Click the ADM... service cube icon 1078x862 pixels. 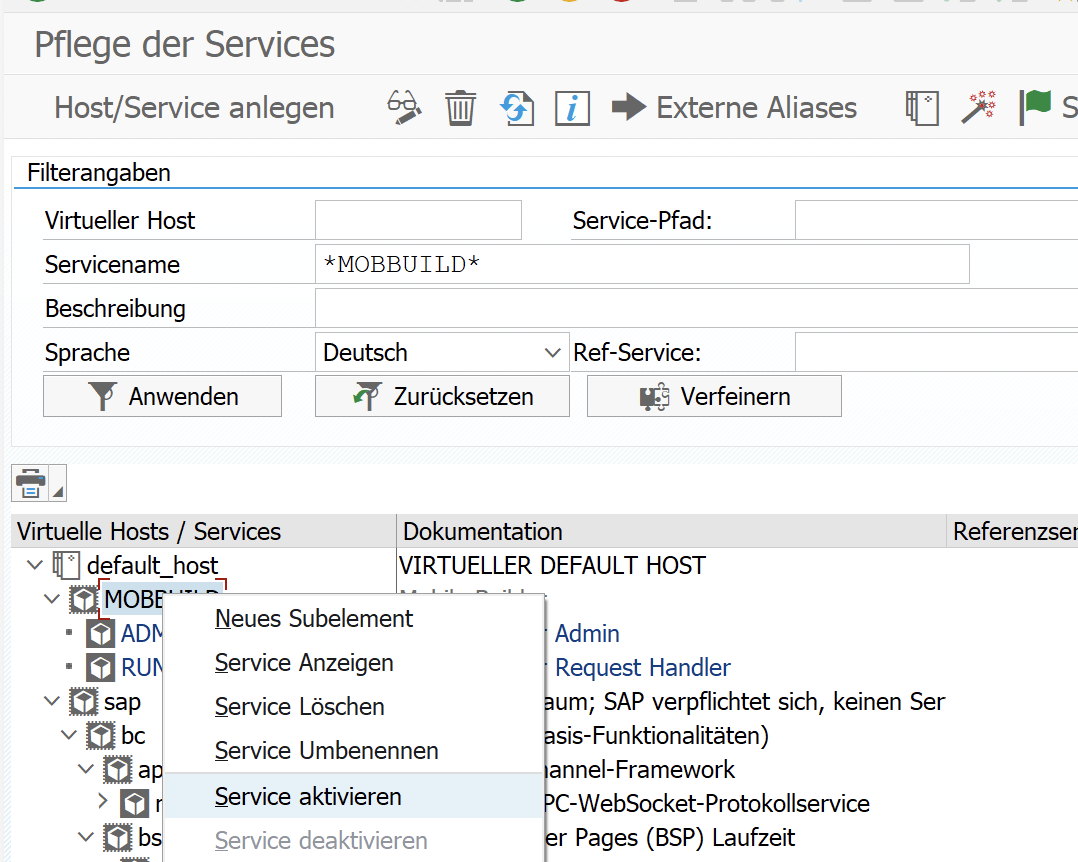(x=100, y=633)
